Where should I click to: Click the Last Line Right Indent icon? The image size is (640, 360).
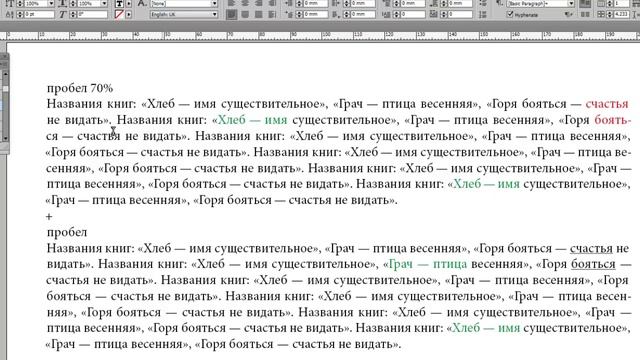click(x=336, y=15)
